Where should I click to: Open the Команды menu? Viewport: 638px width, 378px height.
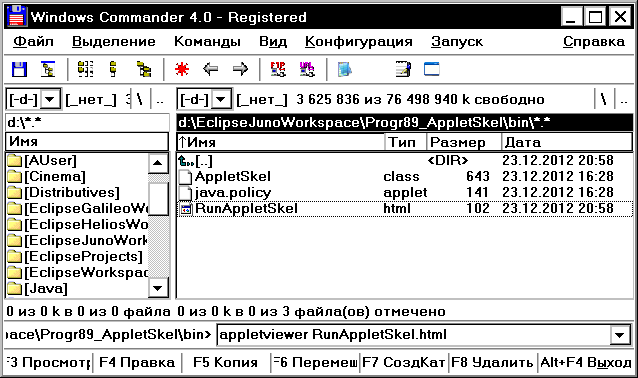pos(207,42)
